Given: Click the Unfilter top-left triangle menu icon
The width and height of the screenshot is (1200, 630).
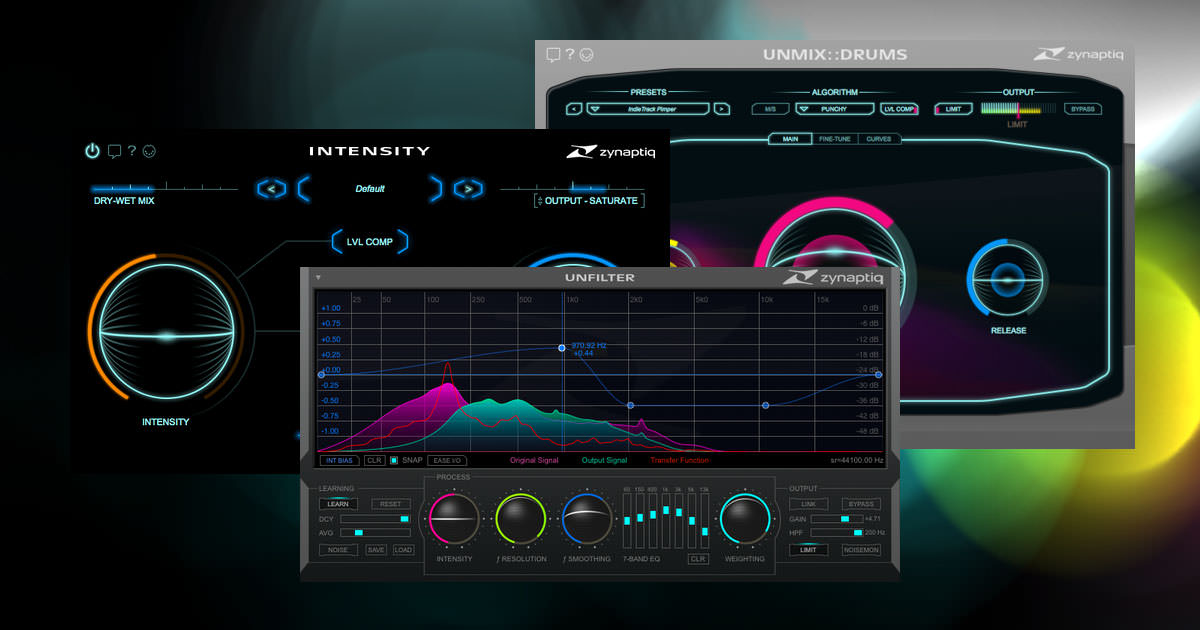Looking at the screenshot, I should click(x=318, y=277).
